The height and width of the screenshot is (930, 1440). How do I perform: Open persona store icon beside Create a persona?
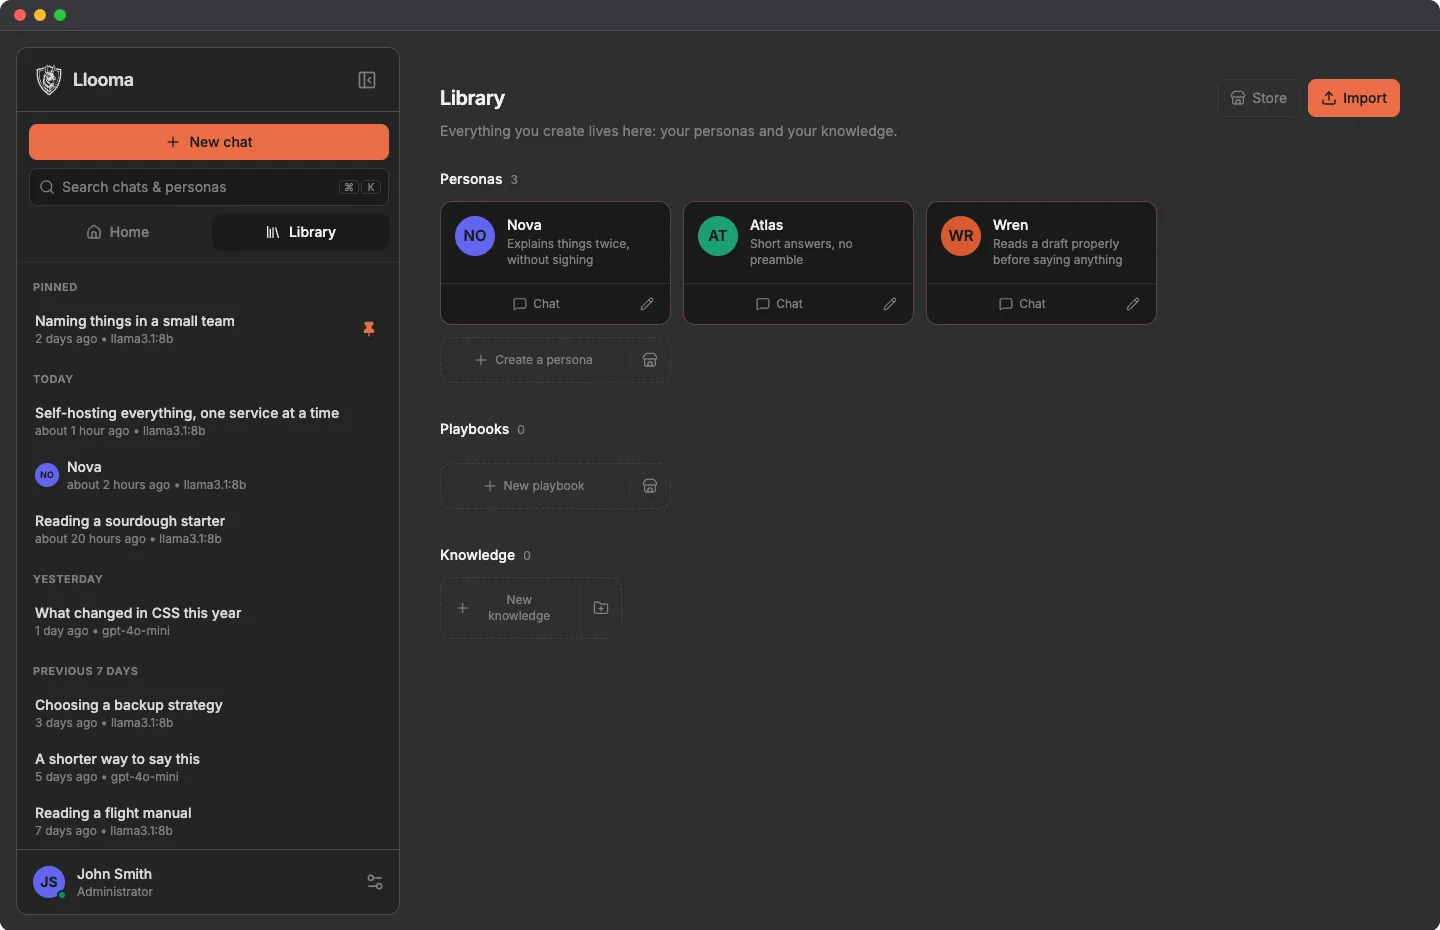[x=650, y=360]
